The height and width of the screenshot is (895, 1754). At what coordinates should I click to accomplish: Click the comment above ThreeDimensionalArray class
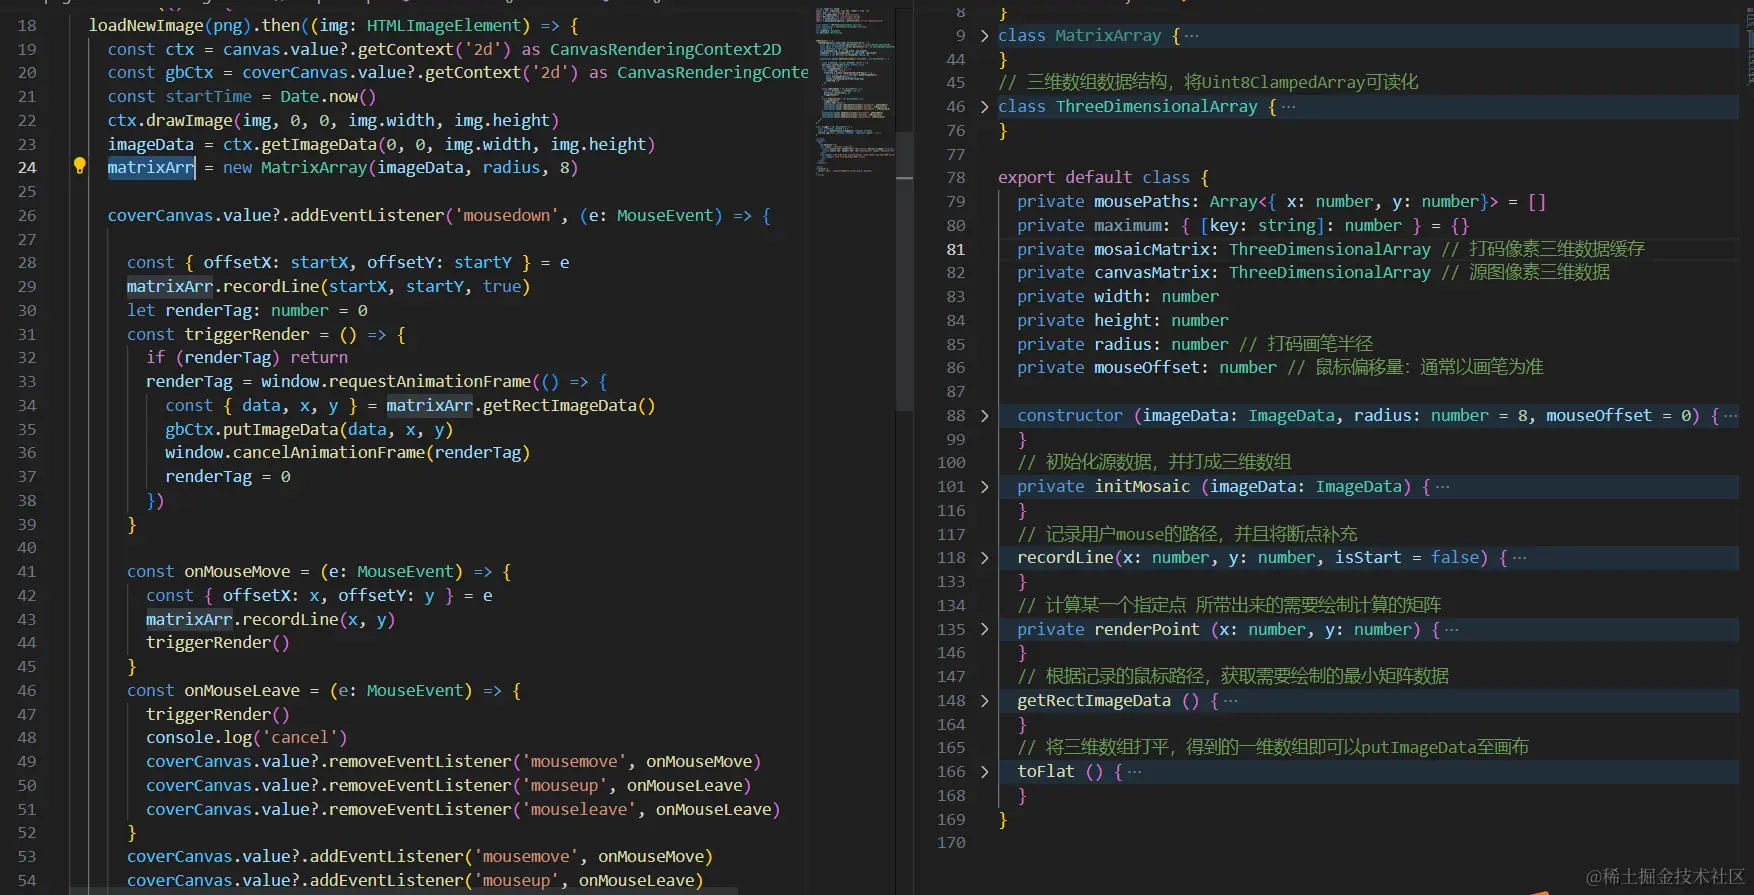[1208, 82]
